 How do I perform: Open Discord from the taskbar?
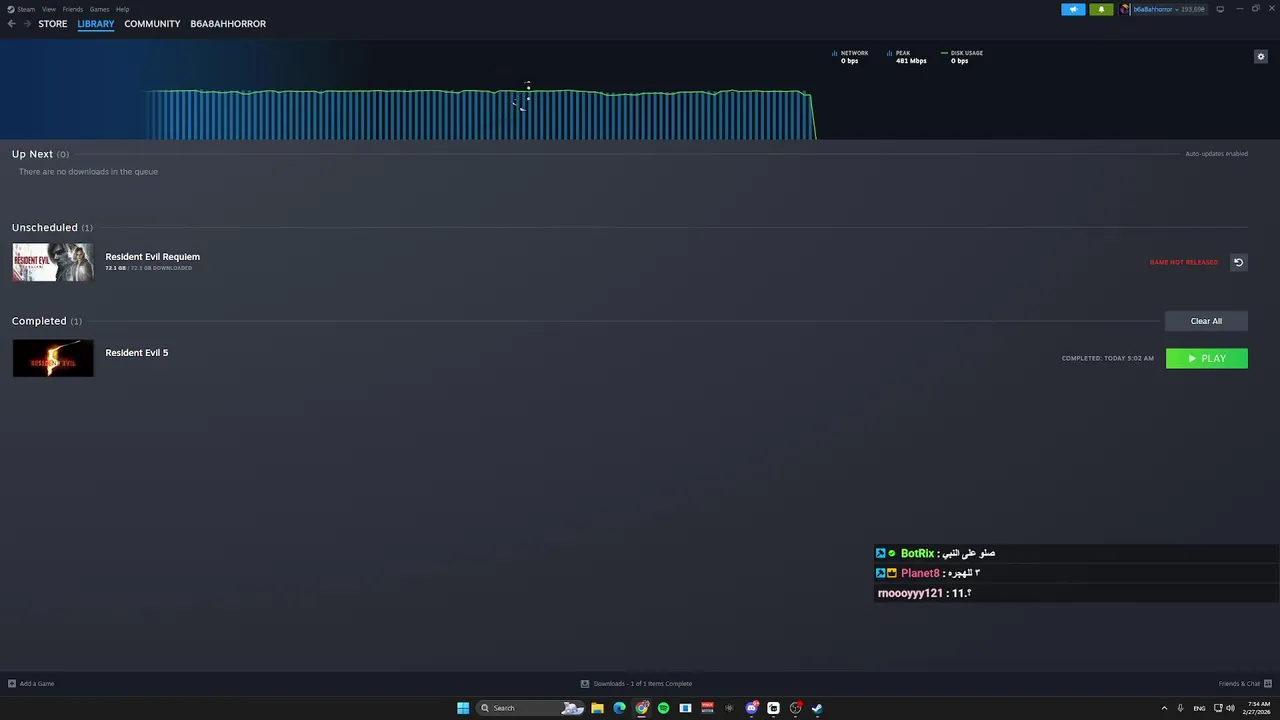(751, 708)
